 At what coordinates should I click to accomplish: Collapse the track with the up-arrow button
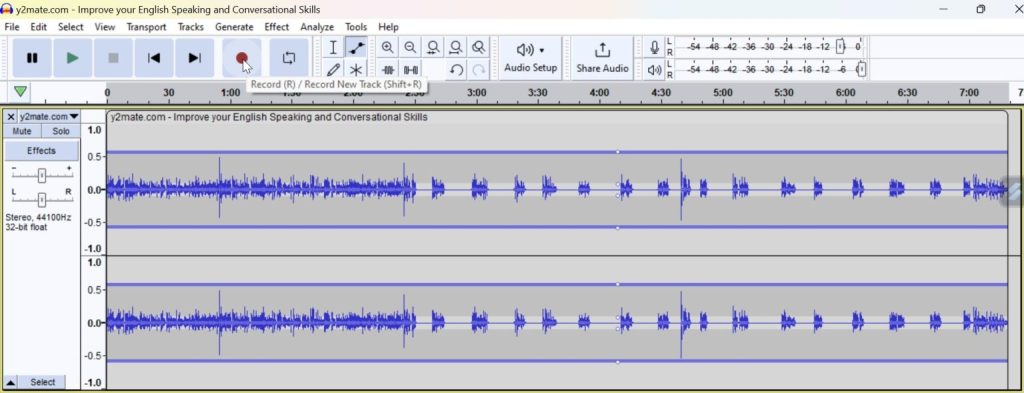[11, 383]
